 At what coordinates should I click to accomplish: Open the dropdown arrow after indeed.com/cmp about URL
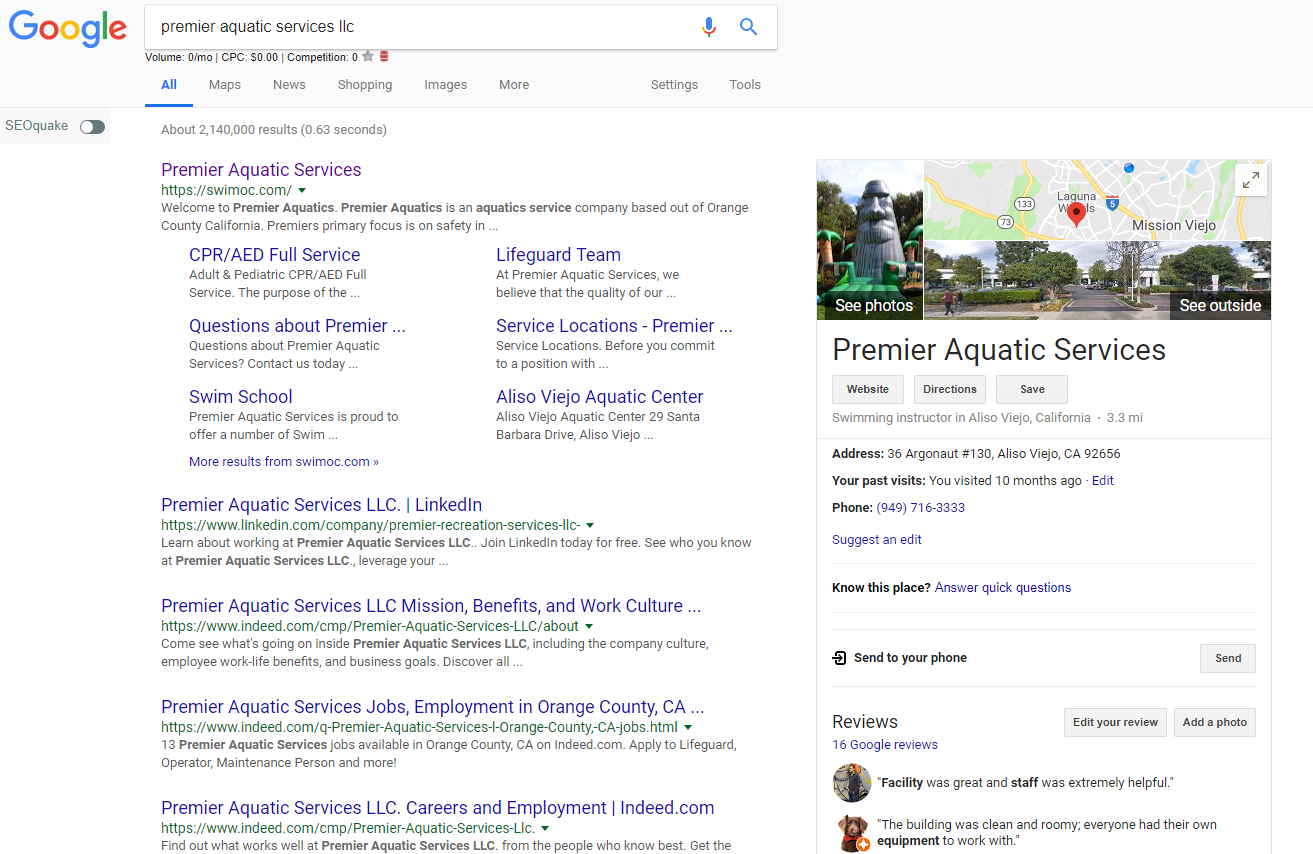(x=589, y=626)
